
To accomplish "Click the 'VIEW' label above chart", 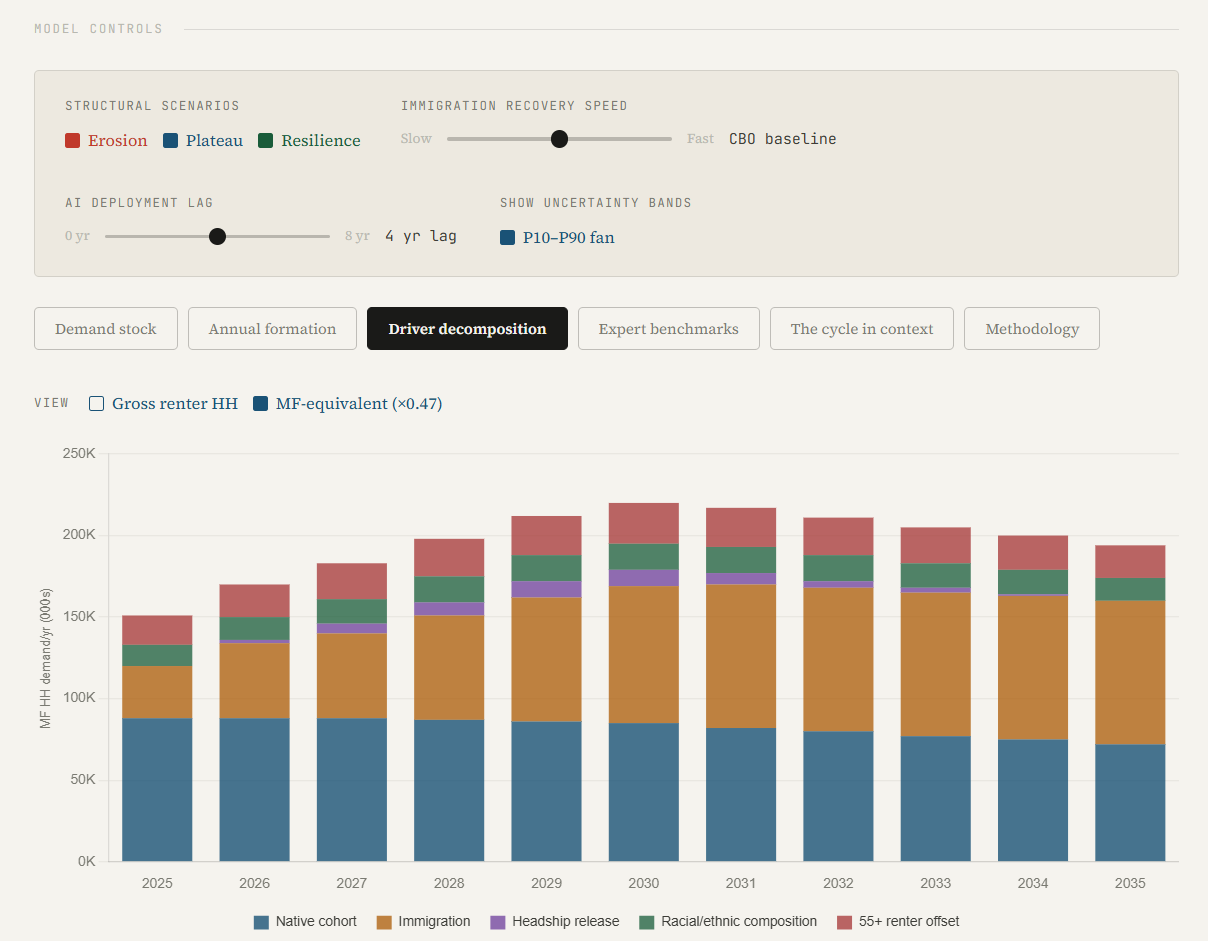I will [x=52, y=403].
